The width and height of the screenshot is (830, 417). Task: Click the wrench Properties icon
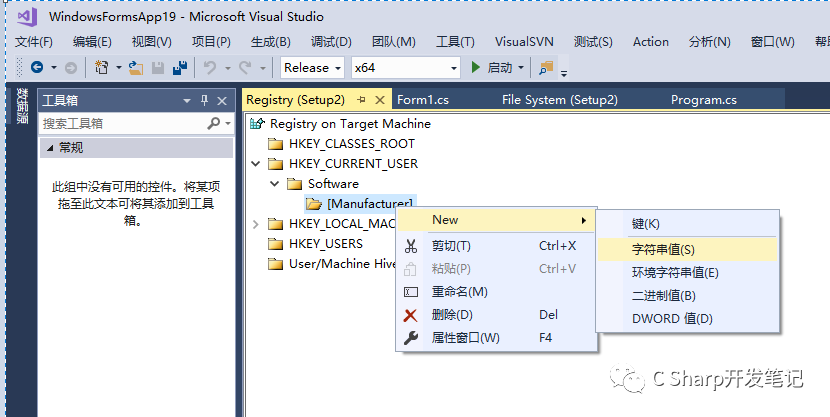tap(411, 338)
